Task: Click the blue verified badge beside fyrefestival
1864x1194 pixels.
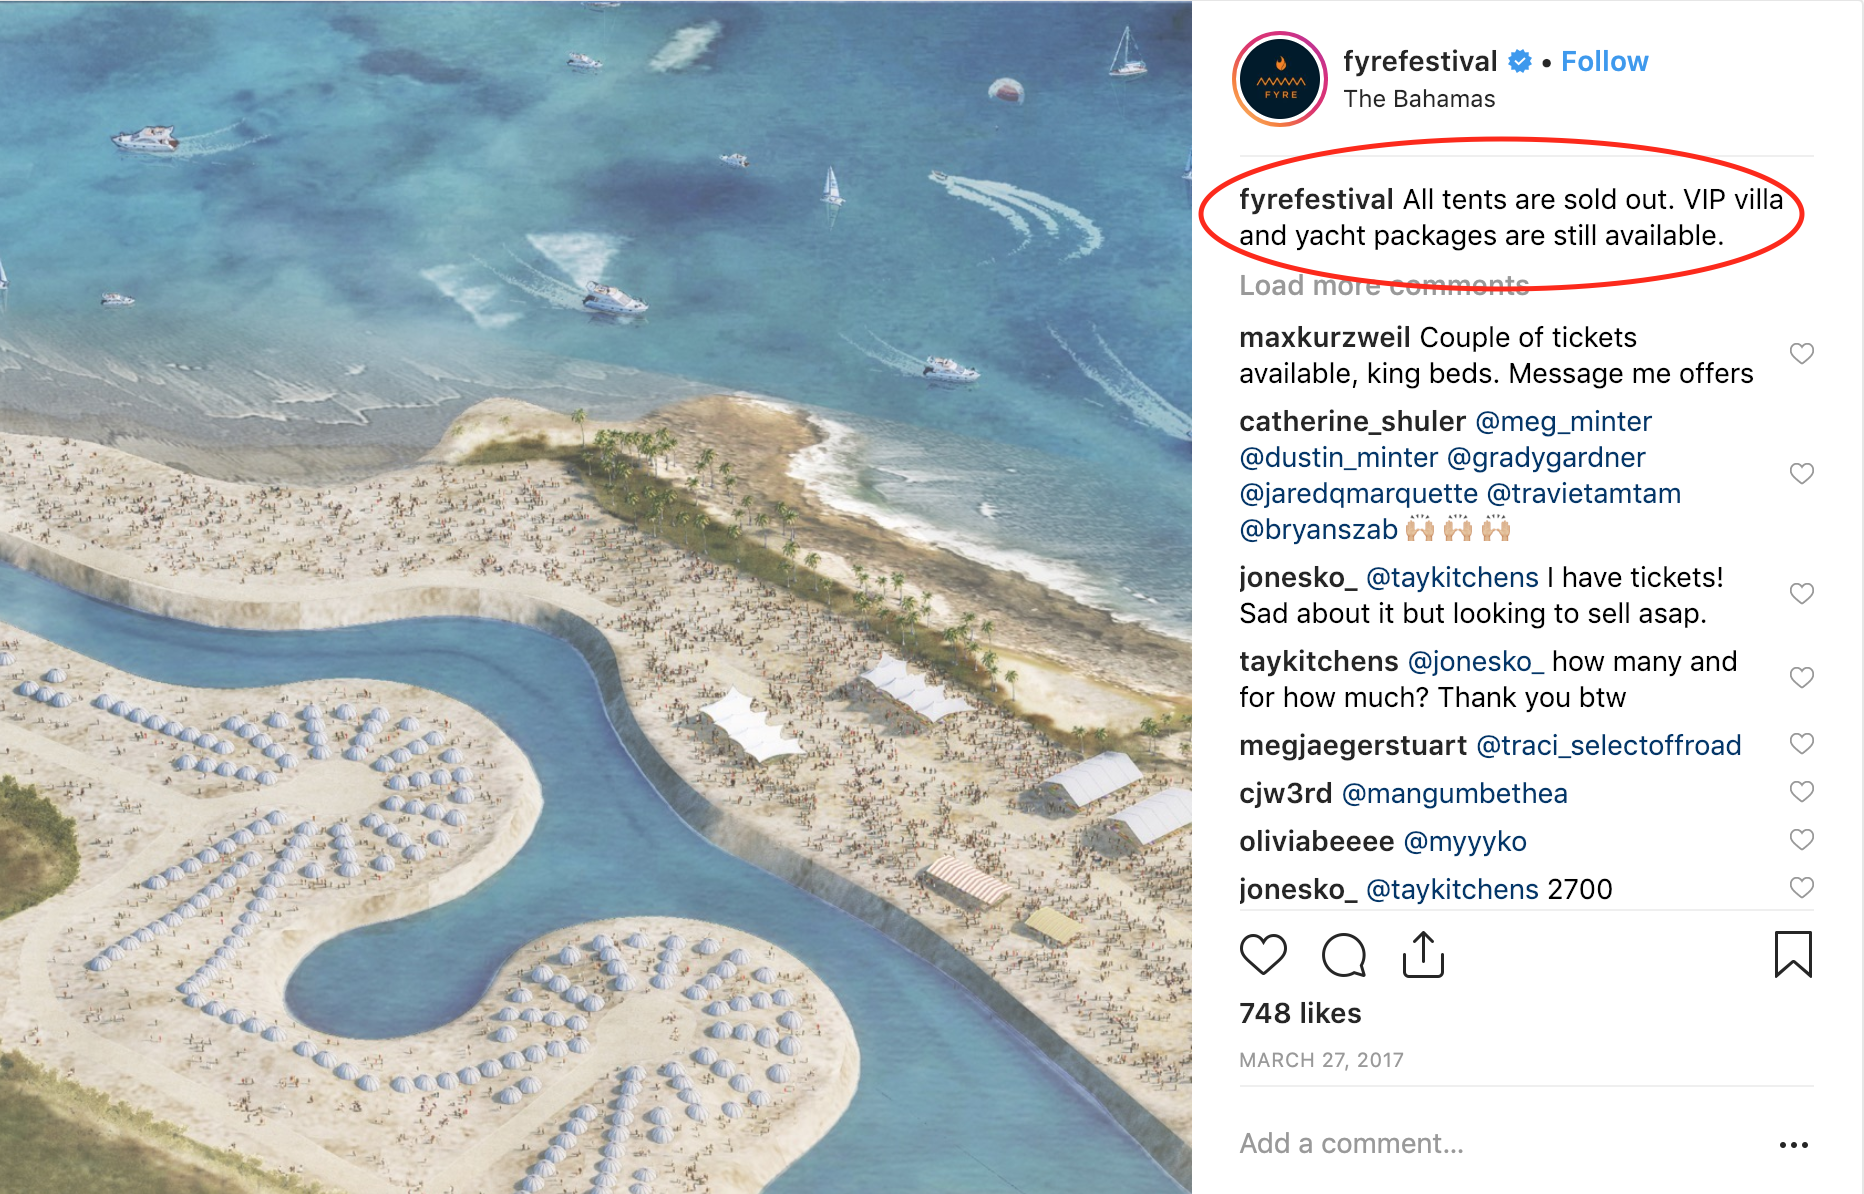Action: [1519, 61]
